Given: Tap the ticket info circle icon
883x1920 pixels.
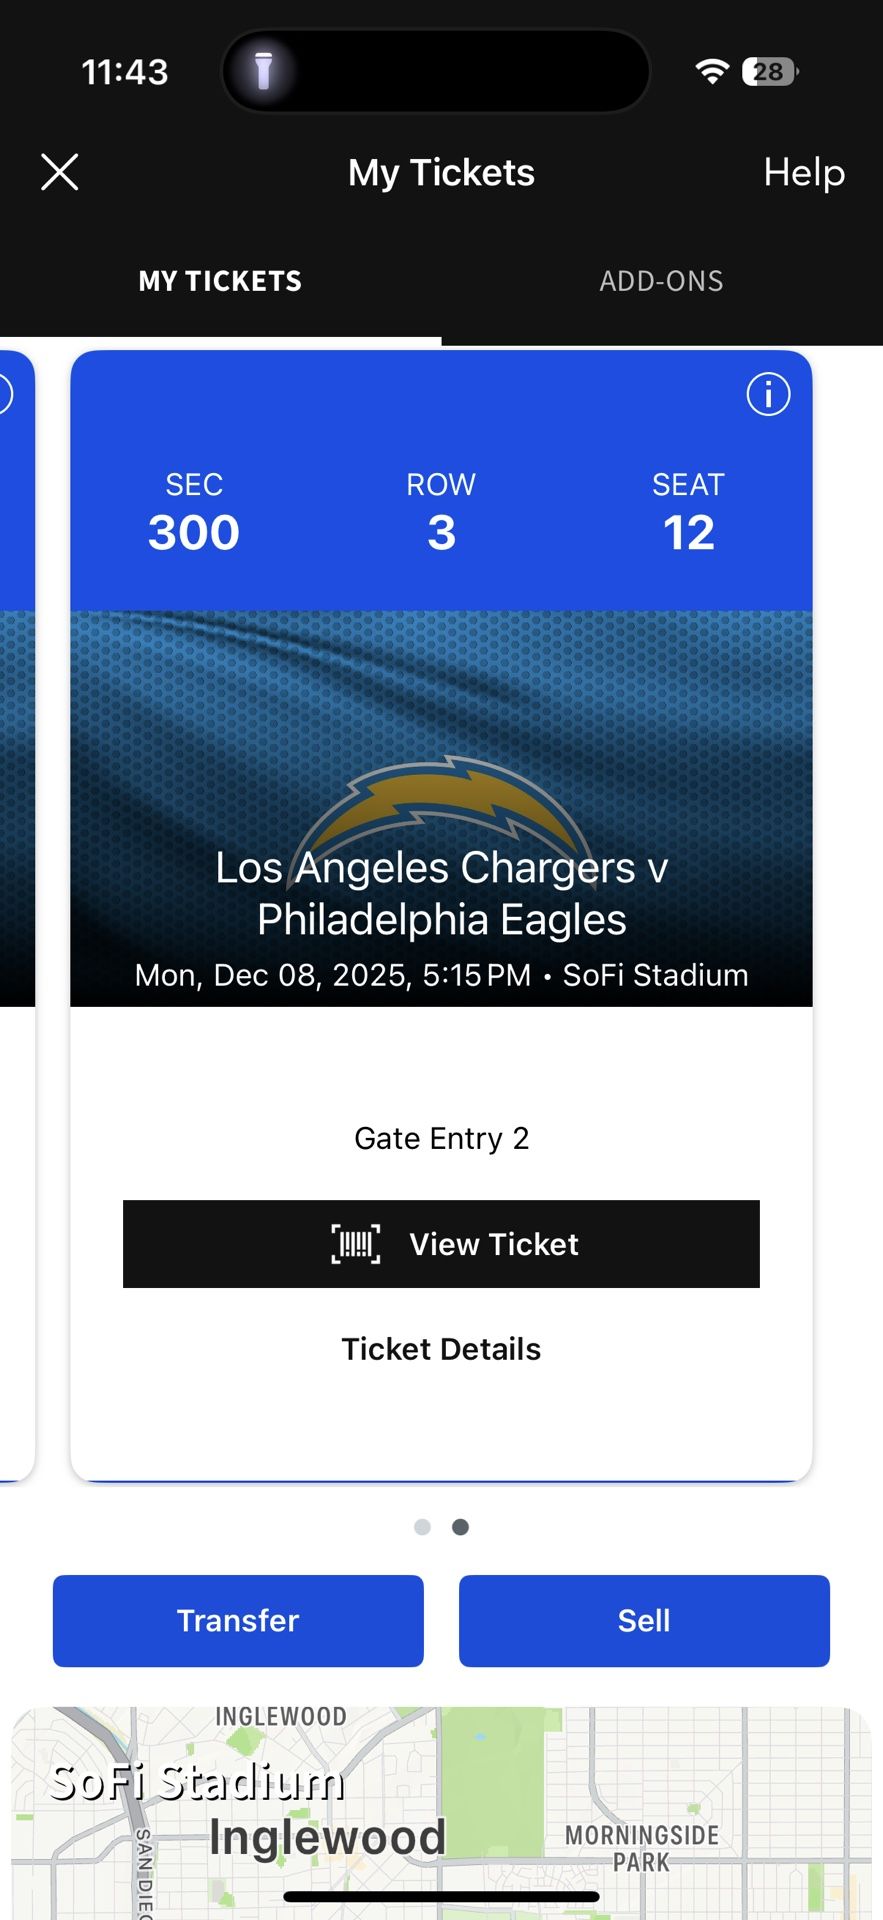Looking at the screenshot, I should coord(768,394).
